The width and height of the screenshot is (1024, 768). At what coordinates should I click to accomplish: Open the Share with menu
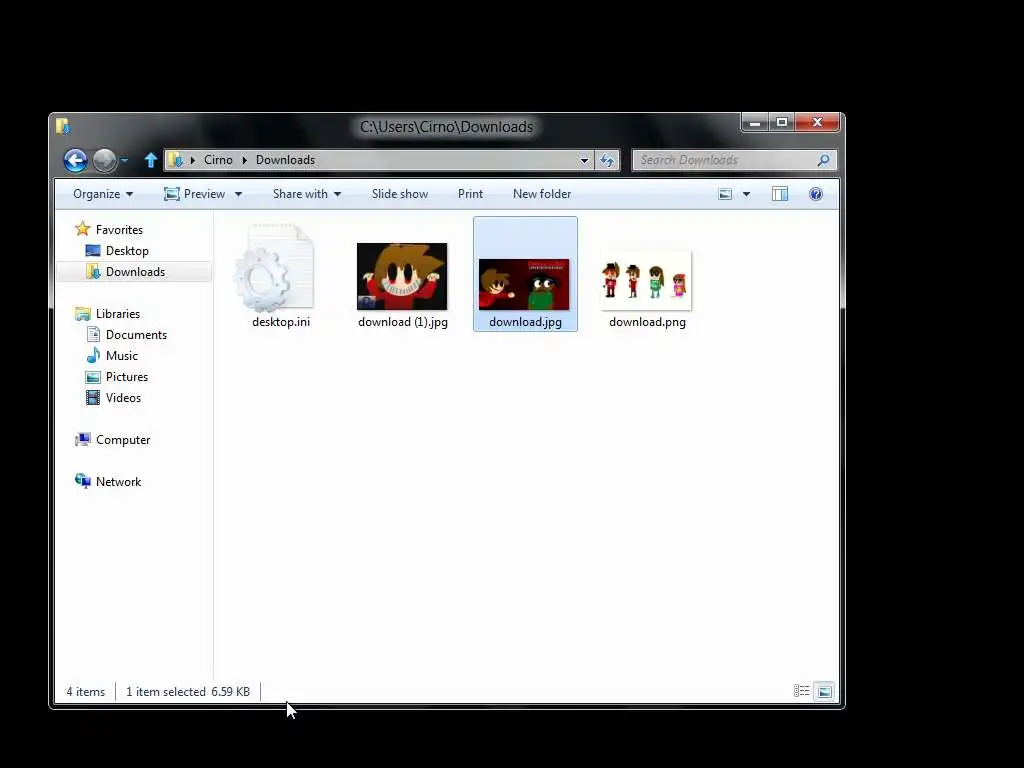pyautogui.click(x=307, y=194)
